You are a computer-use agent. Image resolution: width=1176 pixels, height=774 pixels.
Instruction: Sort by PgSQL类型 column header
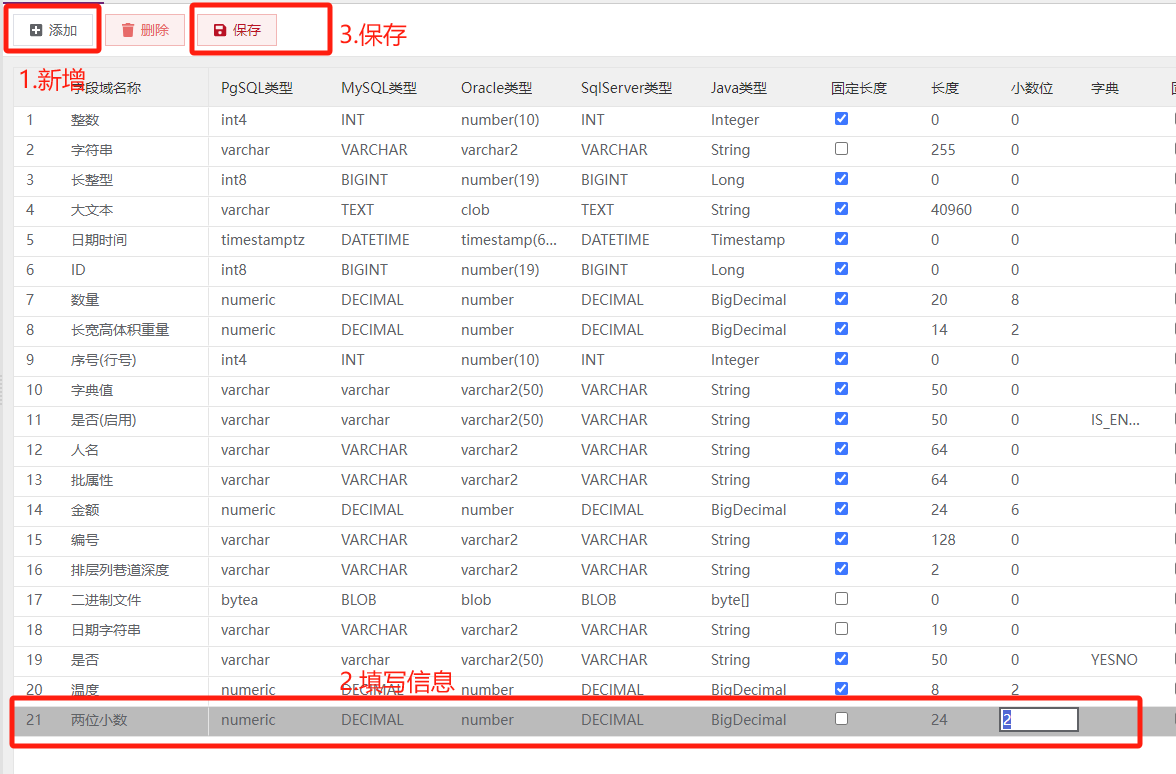[256, 88]
